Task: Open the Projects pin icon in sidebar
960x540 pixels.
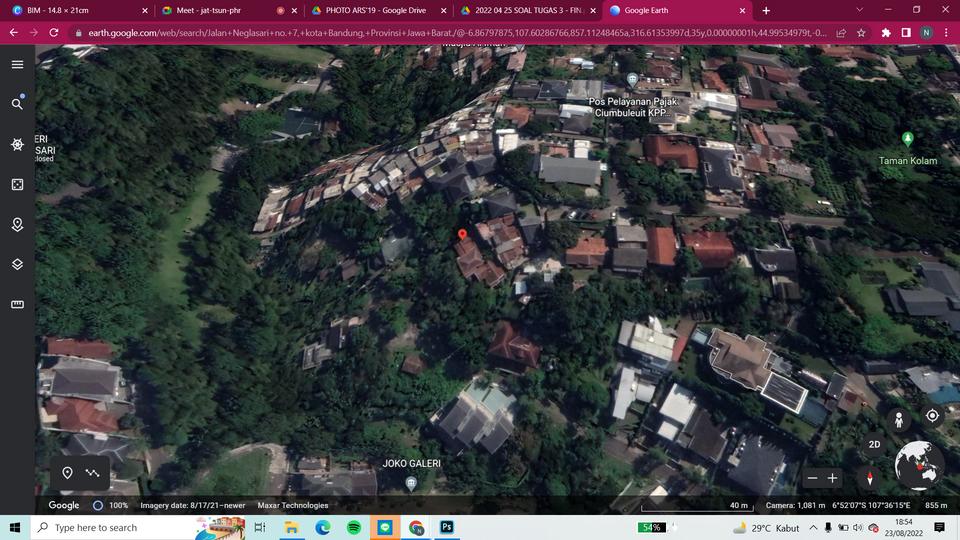Action: [17, 225]
